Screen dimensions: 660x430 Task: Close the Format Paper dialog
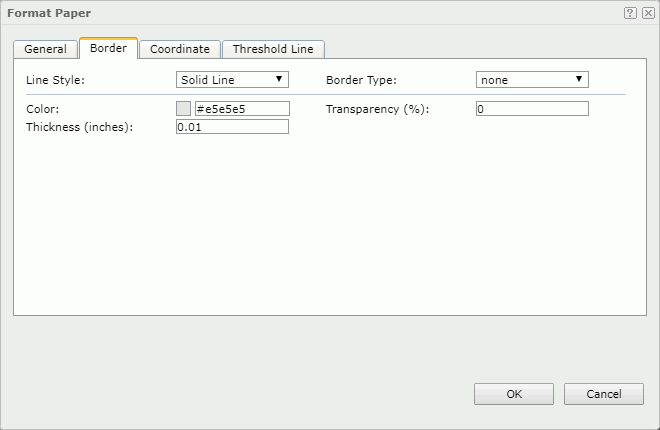tap(647, 13)
